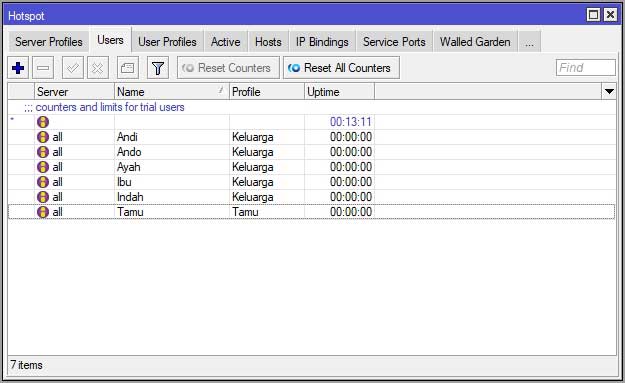Click the user icon in Ibu row

tap(43, 182)
